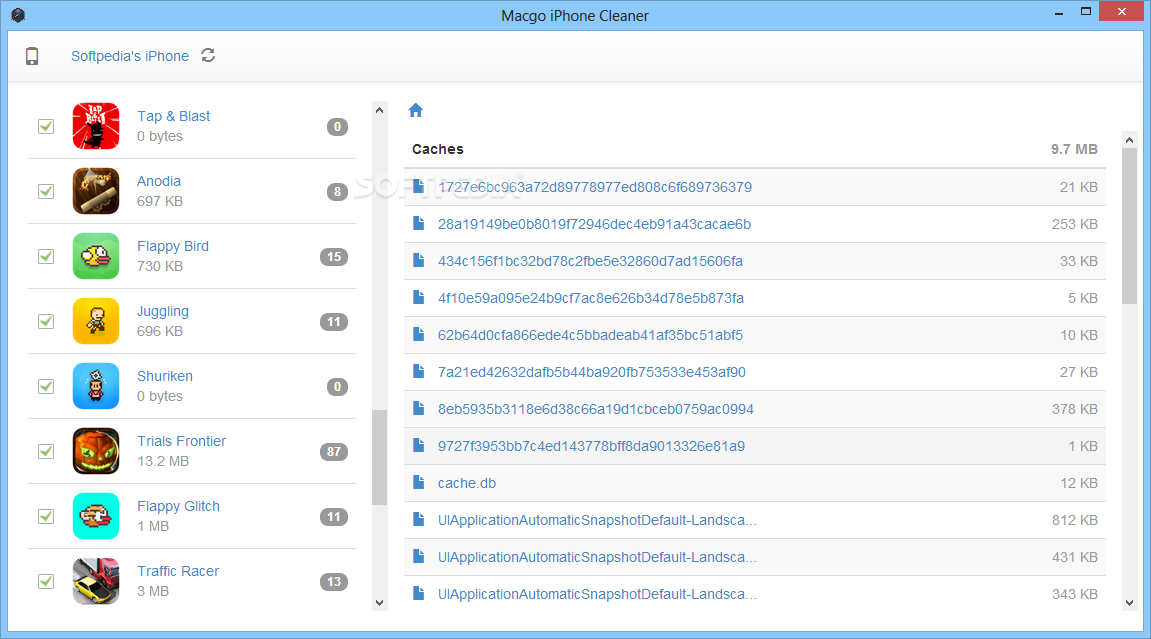Uncheck the Anodia checkbox
1151x639 pixels.
(46, 191)
